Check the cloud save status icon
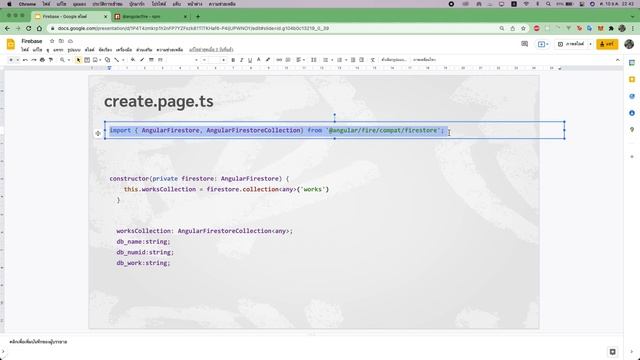This screenshot has height=360, width=640. coord(70,41)
